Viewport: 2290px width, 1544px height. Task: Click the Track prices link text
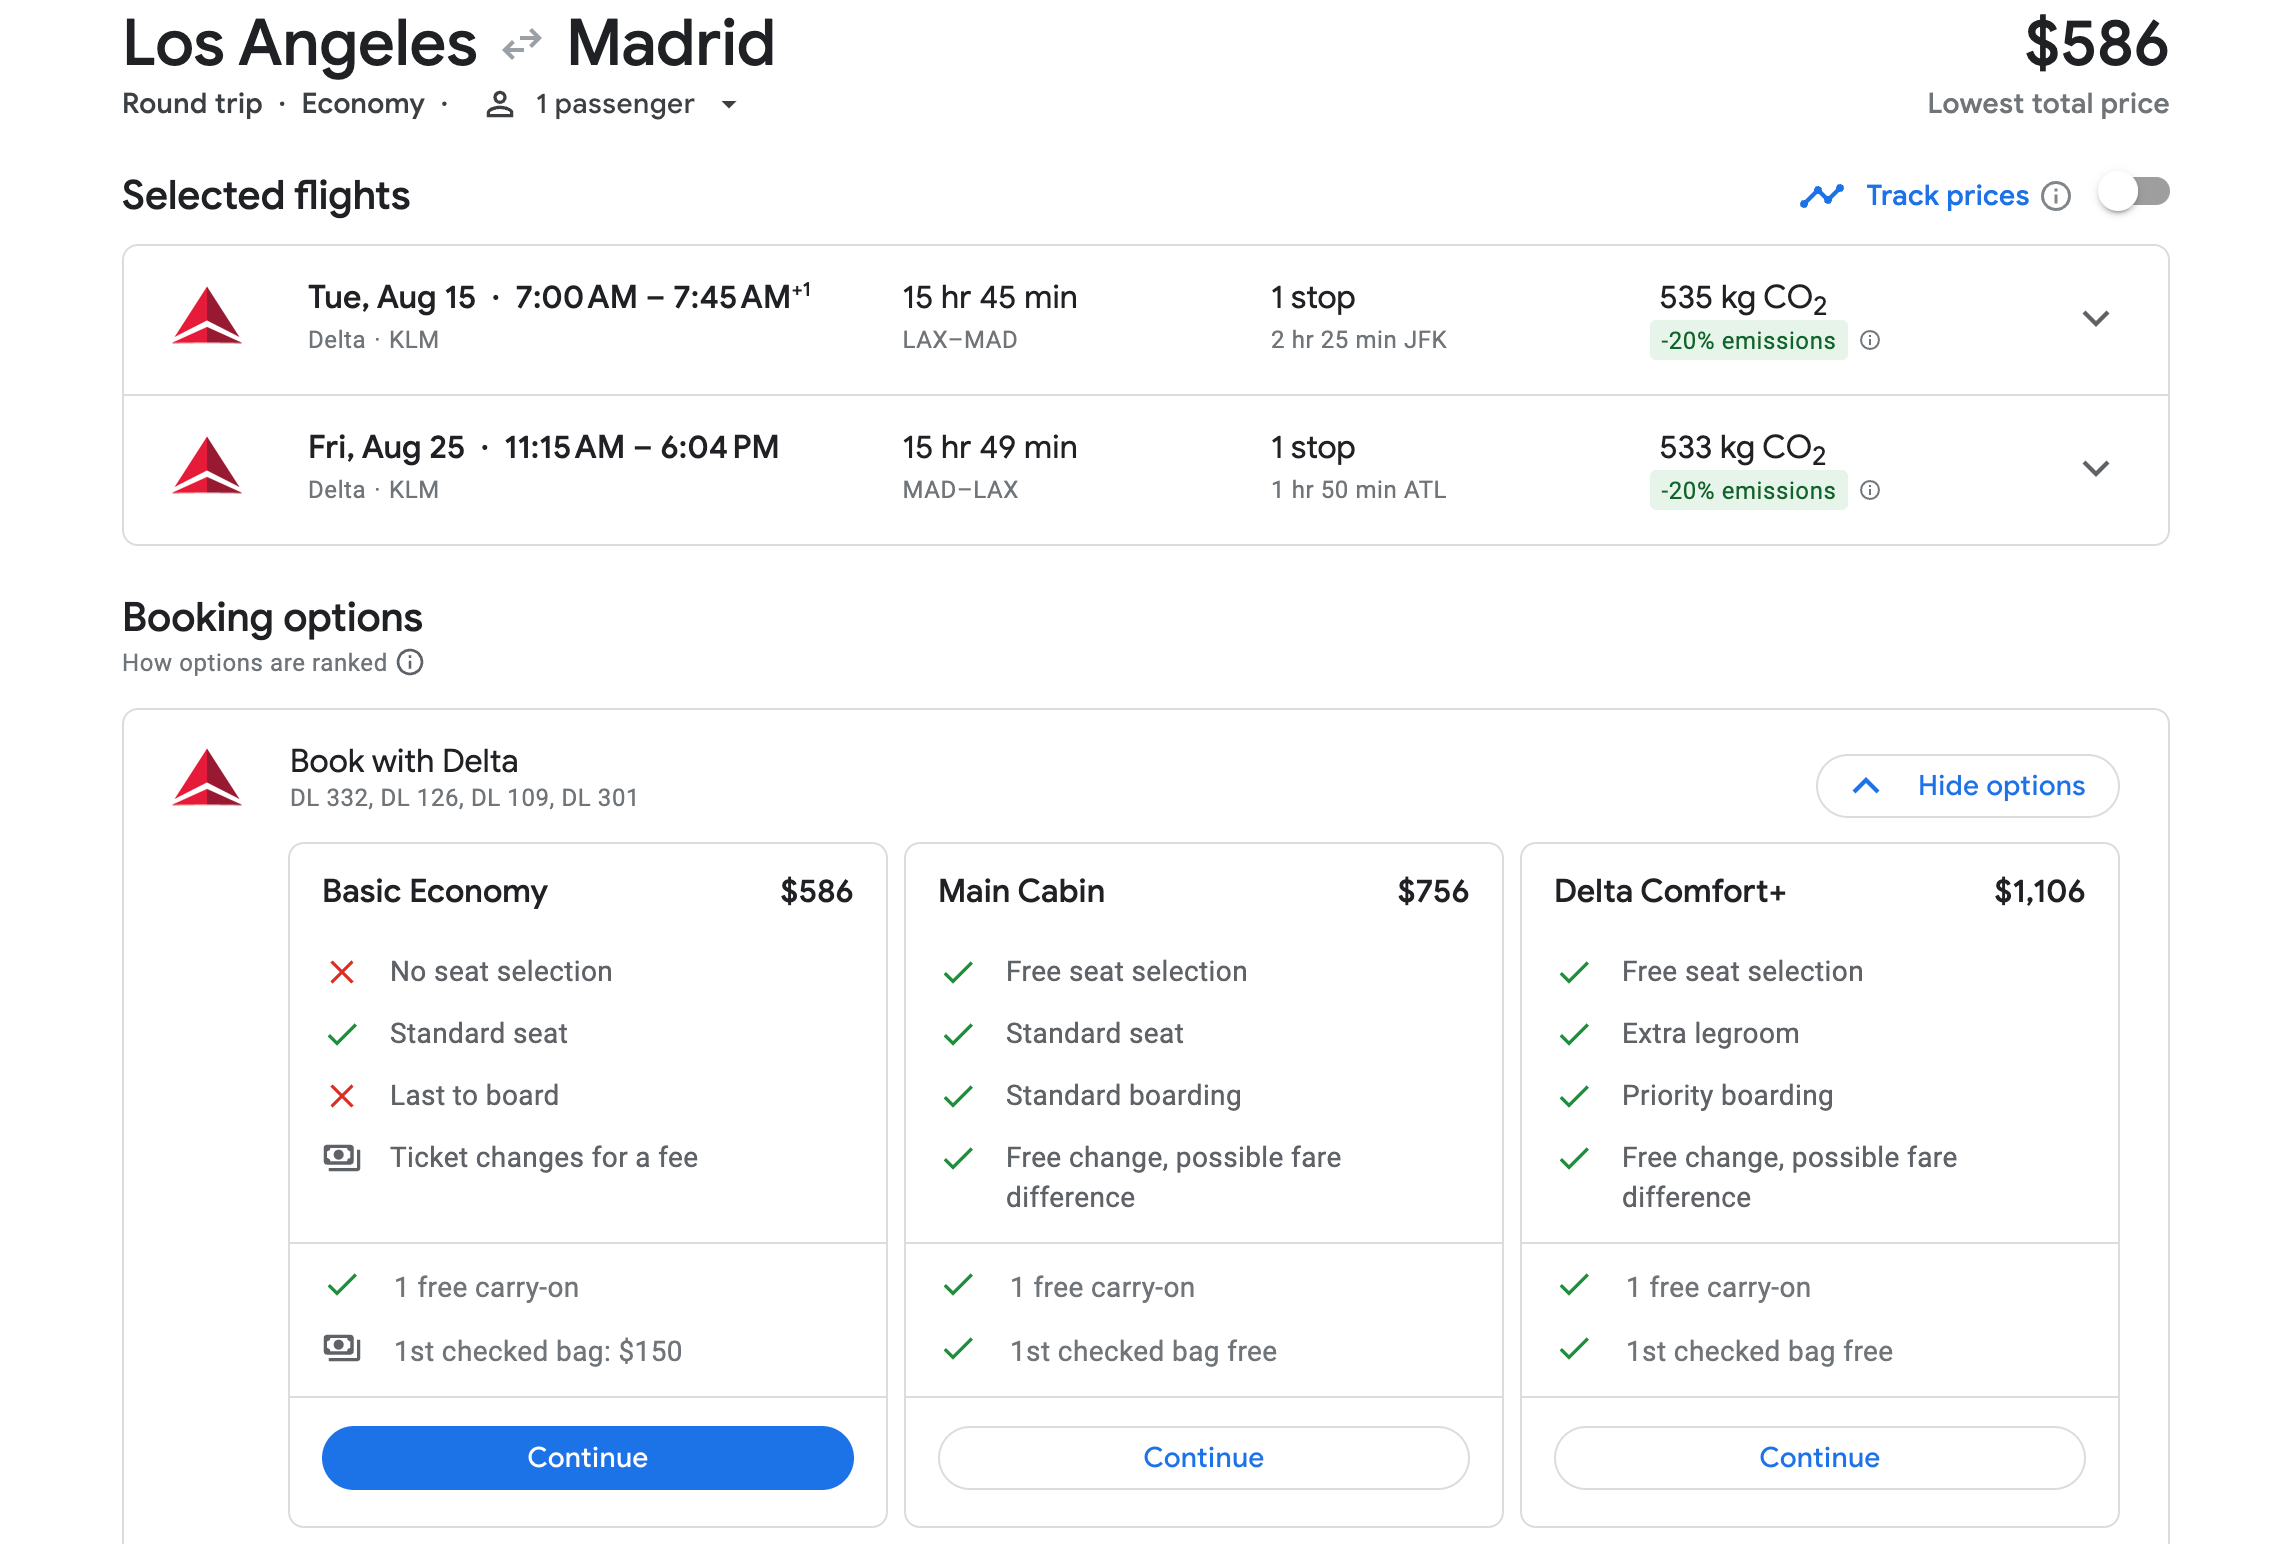click(x=1947, y=196)
